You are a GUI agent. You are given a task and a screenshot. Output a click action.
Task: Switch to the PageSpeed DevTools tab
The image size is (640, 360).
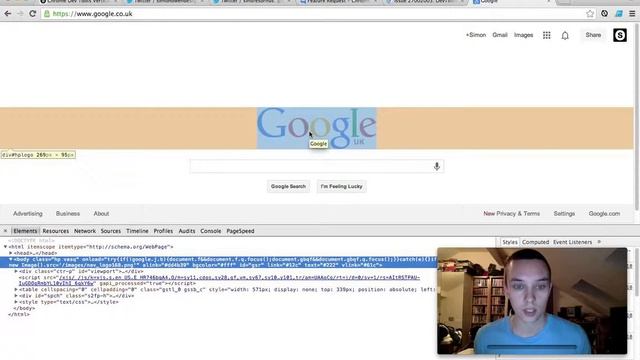tap(240, 231)
